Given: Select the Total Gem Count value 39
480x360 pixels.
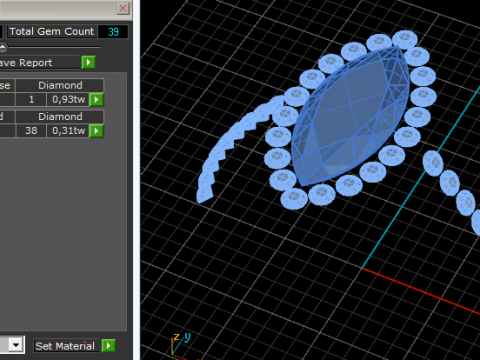Looking at the screenshot, I should point(113,32).
